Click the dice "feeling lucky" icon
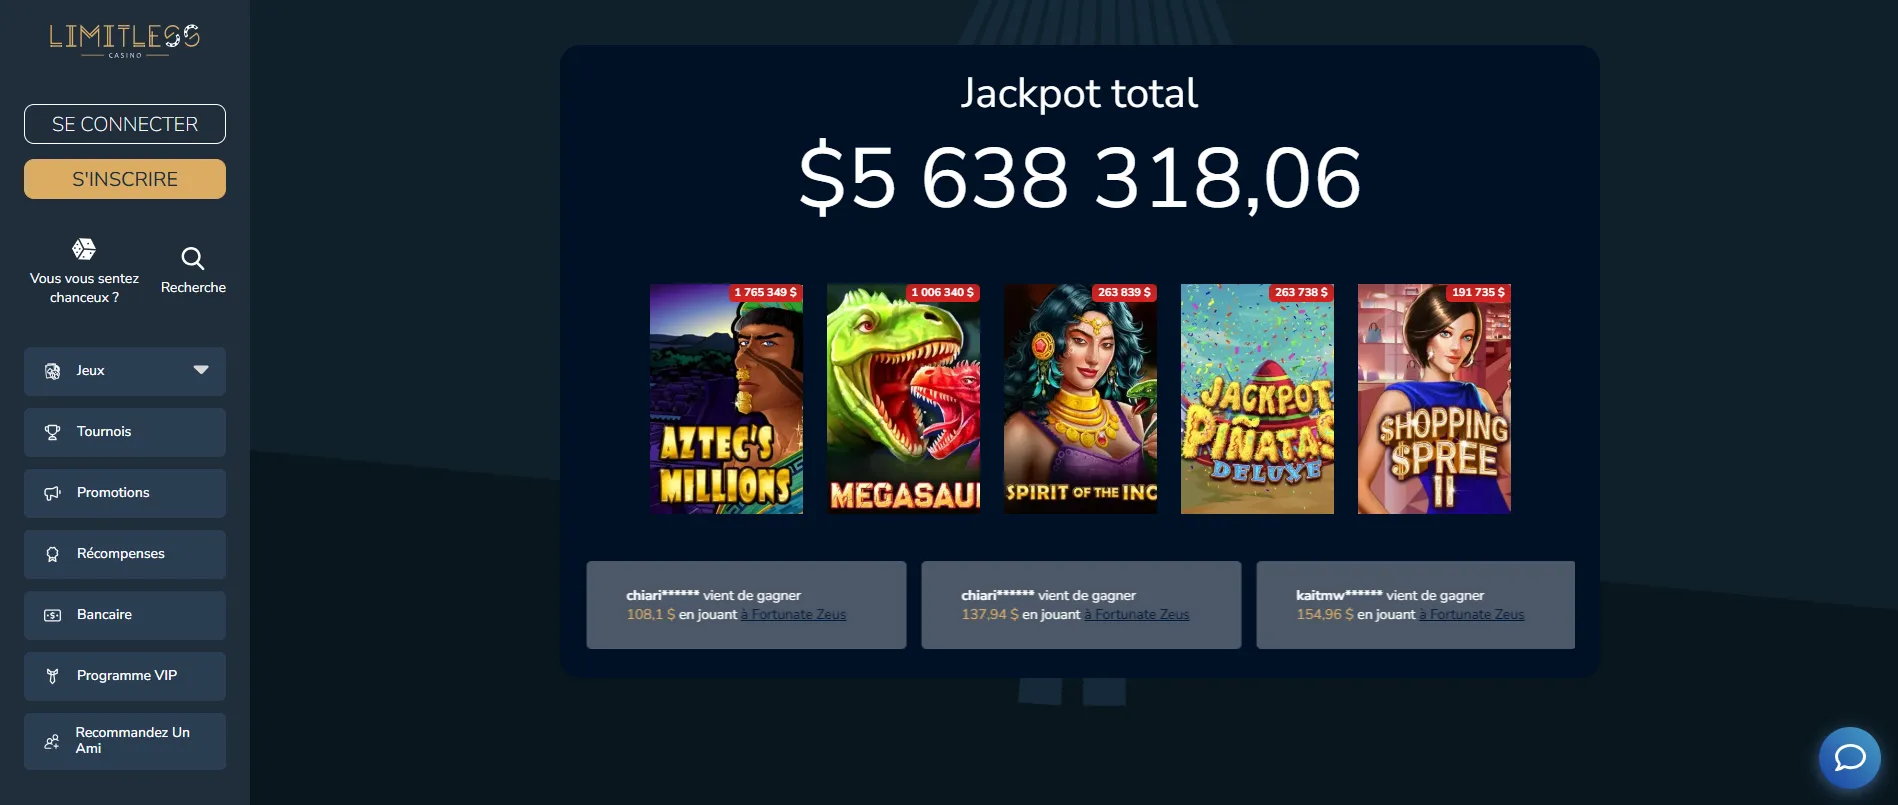Screen dimensions: 1898x805 (x=84, y=249)
